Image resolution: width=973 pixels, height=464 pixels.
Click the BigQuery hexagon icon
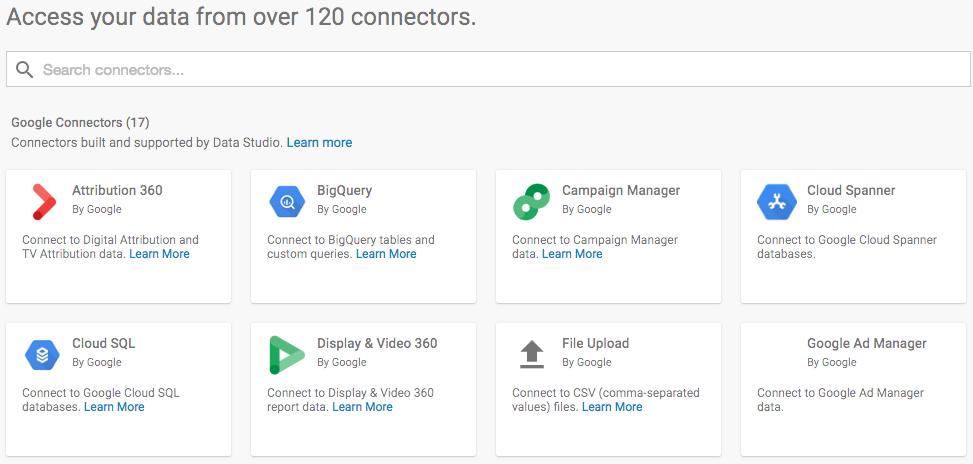pyautogui.click(x=287, y=201)
